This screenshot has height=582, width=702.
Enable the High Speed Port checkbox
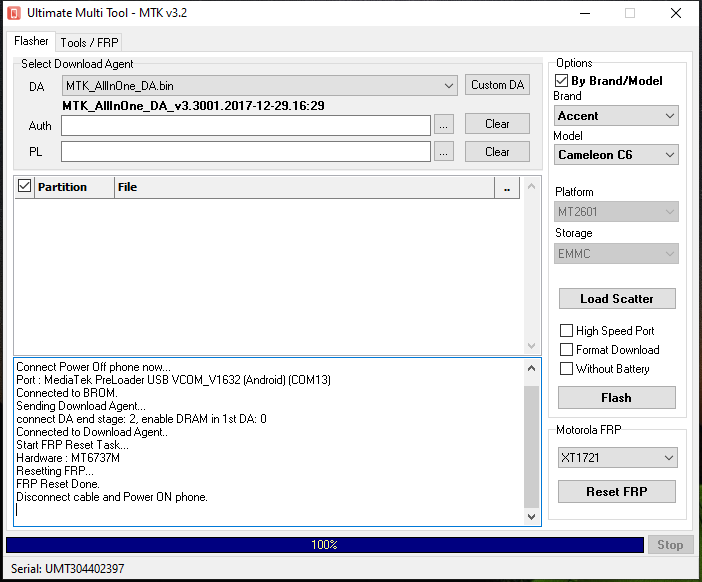click(566, 330)
